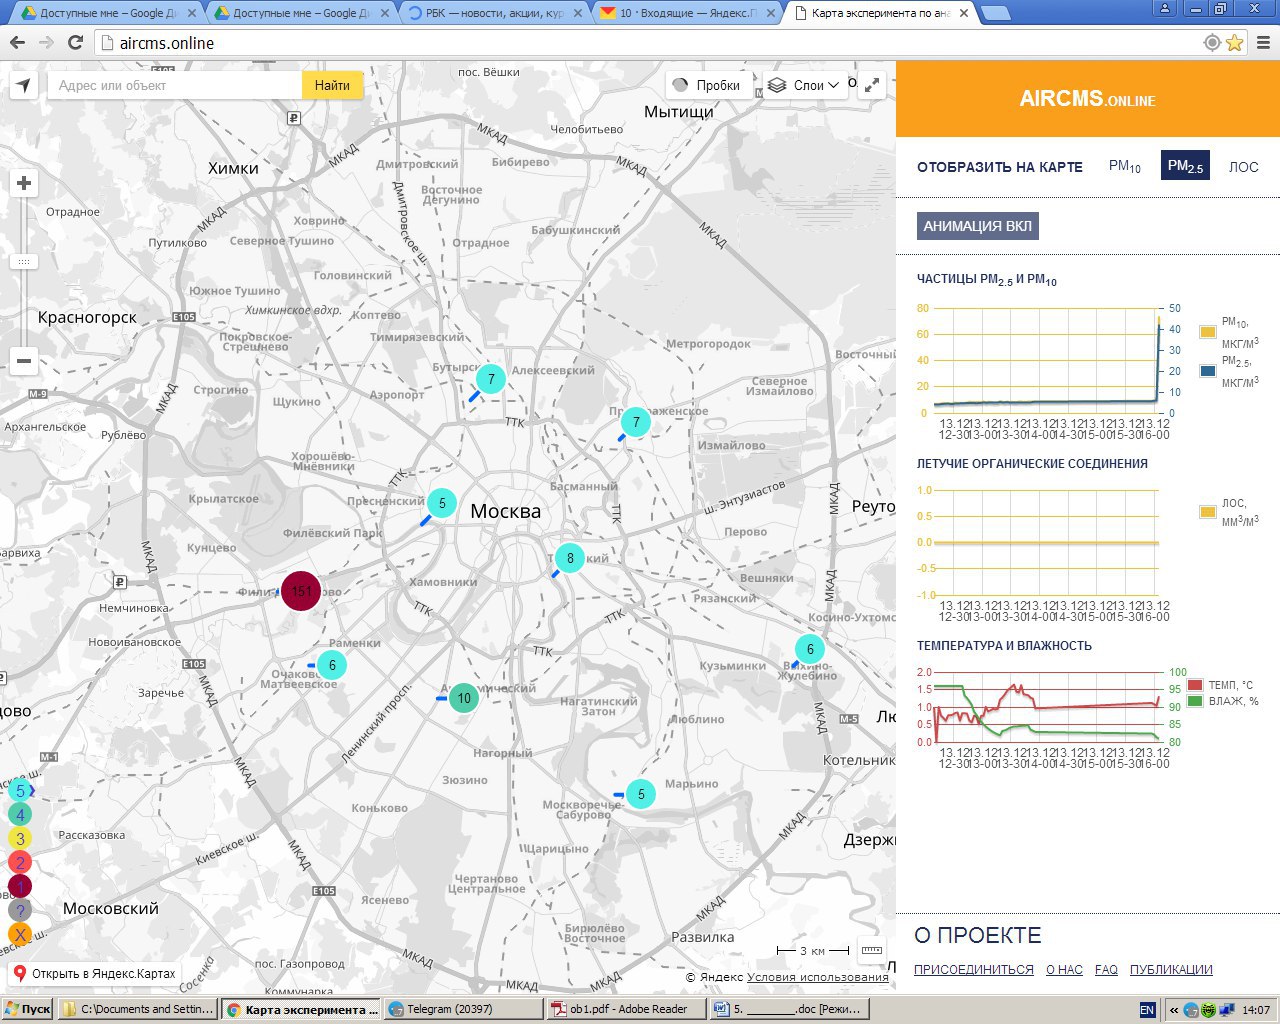Show hidden tray icons with the double arrow
The width and height of the screenshot is (1280, 1024).
(1174, 1010)
